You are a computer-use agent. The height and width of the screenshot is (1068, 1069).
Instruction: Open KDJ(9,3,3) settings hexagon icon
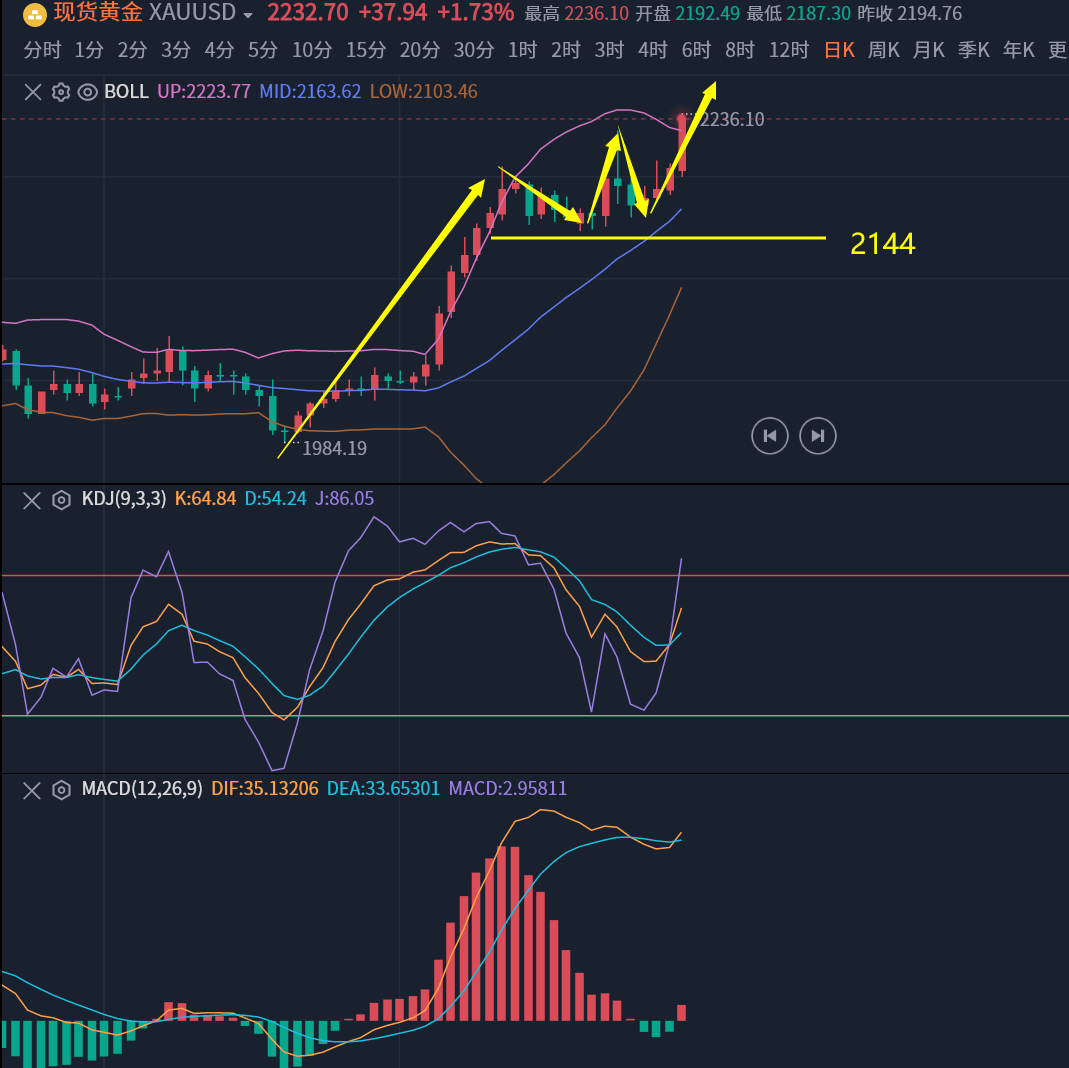(x=61, y=499)
